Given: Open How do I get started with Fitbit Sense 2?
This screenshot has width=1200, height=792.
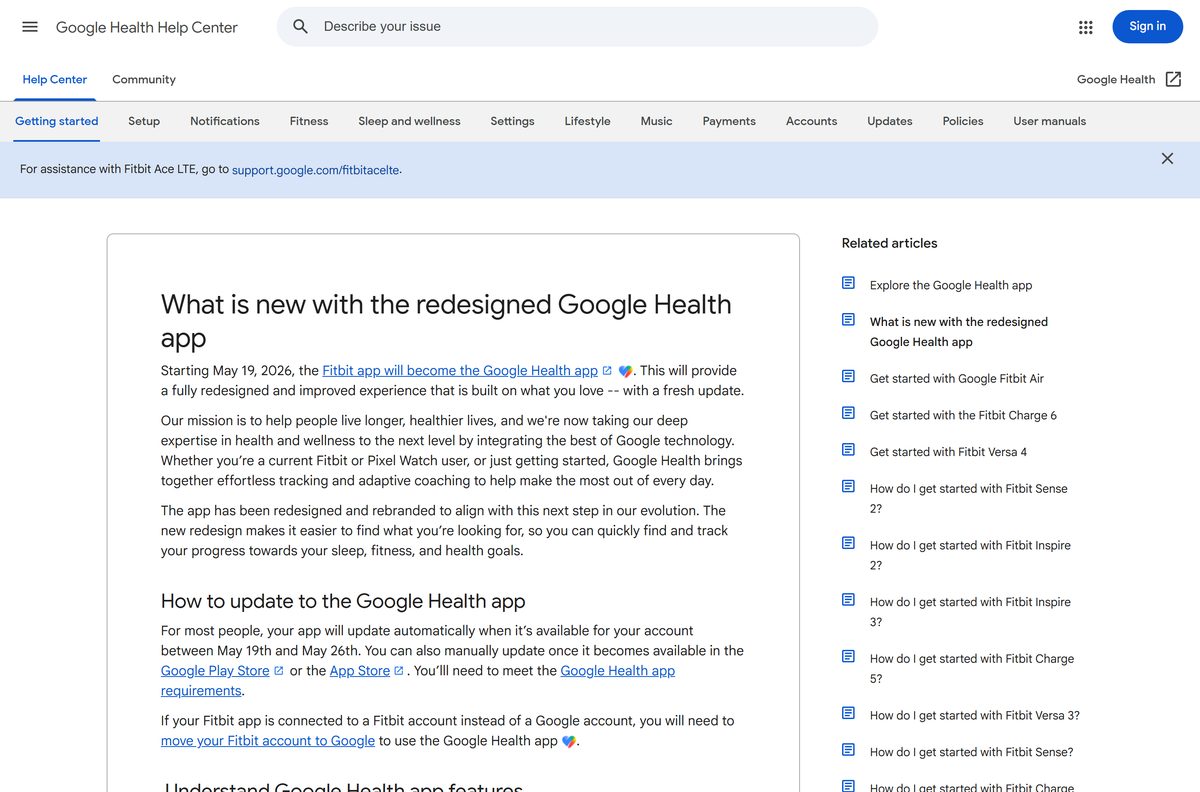Looking at the screenshot, I should (969, 498).
